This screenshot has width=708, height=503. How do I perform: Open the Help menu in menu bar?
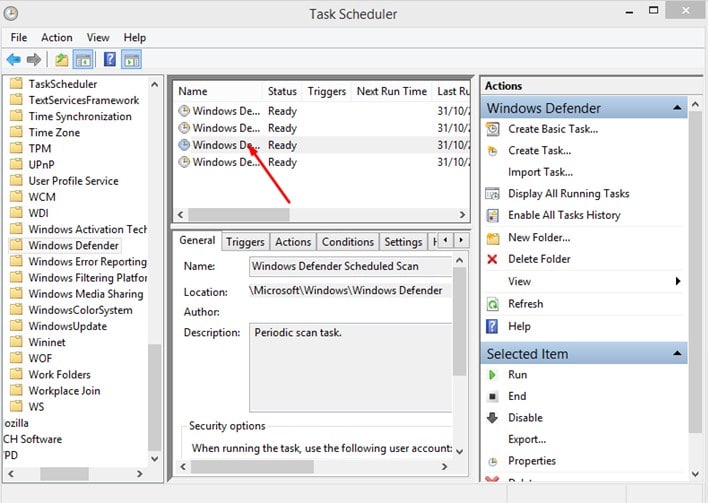pos(135,37)
